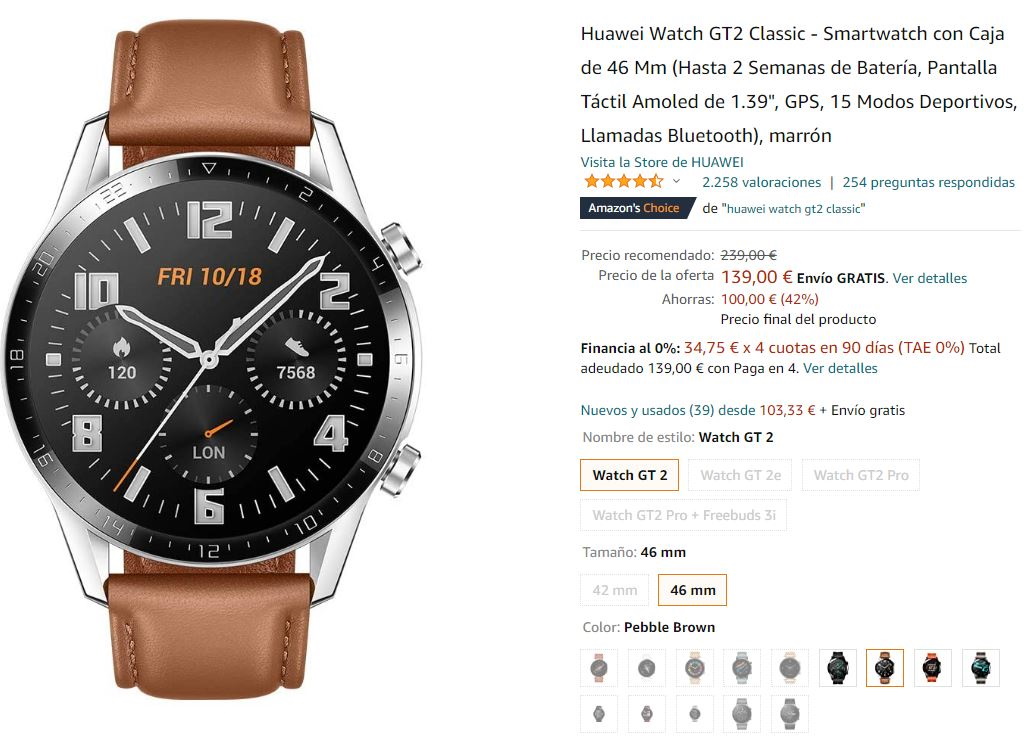
Task: Expand the rating breakdown chevron
Action: click(x=677, y=182)
